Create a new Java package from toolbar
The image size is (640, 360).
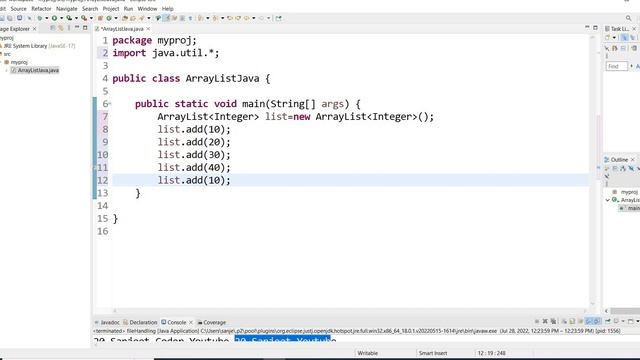pos(100,18)
